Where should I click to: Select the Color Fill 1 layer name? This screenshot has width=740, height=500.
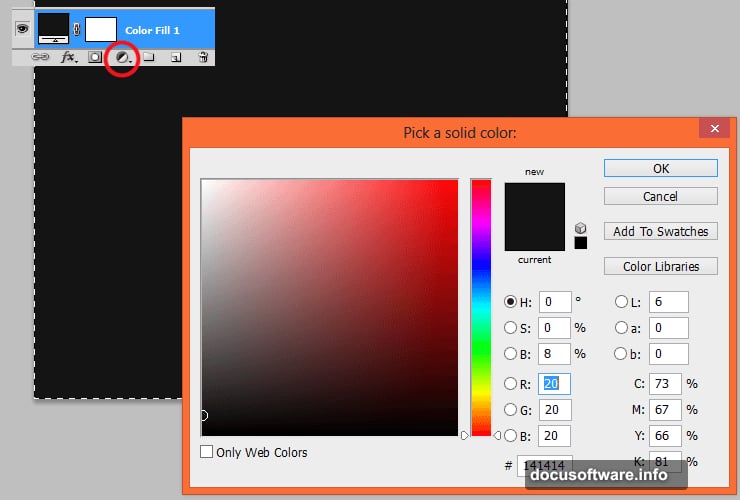click(x=152, y=30)
